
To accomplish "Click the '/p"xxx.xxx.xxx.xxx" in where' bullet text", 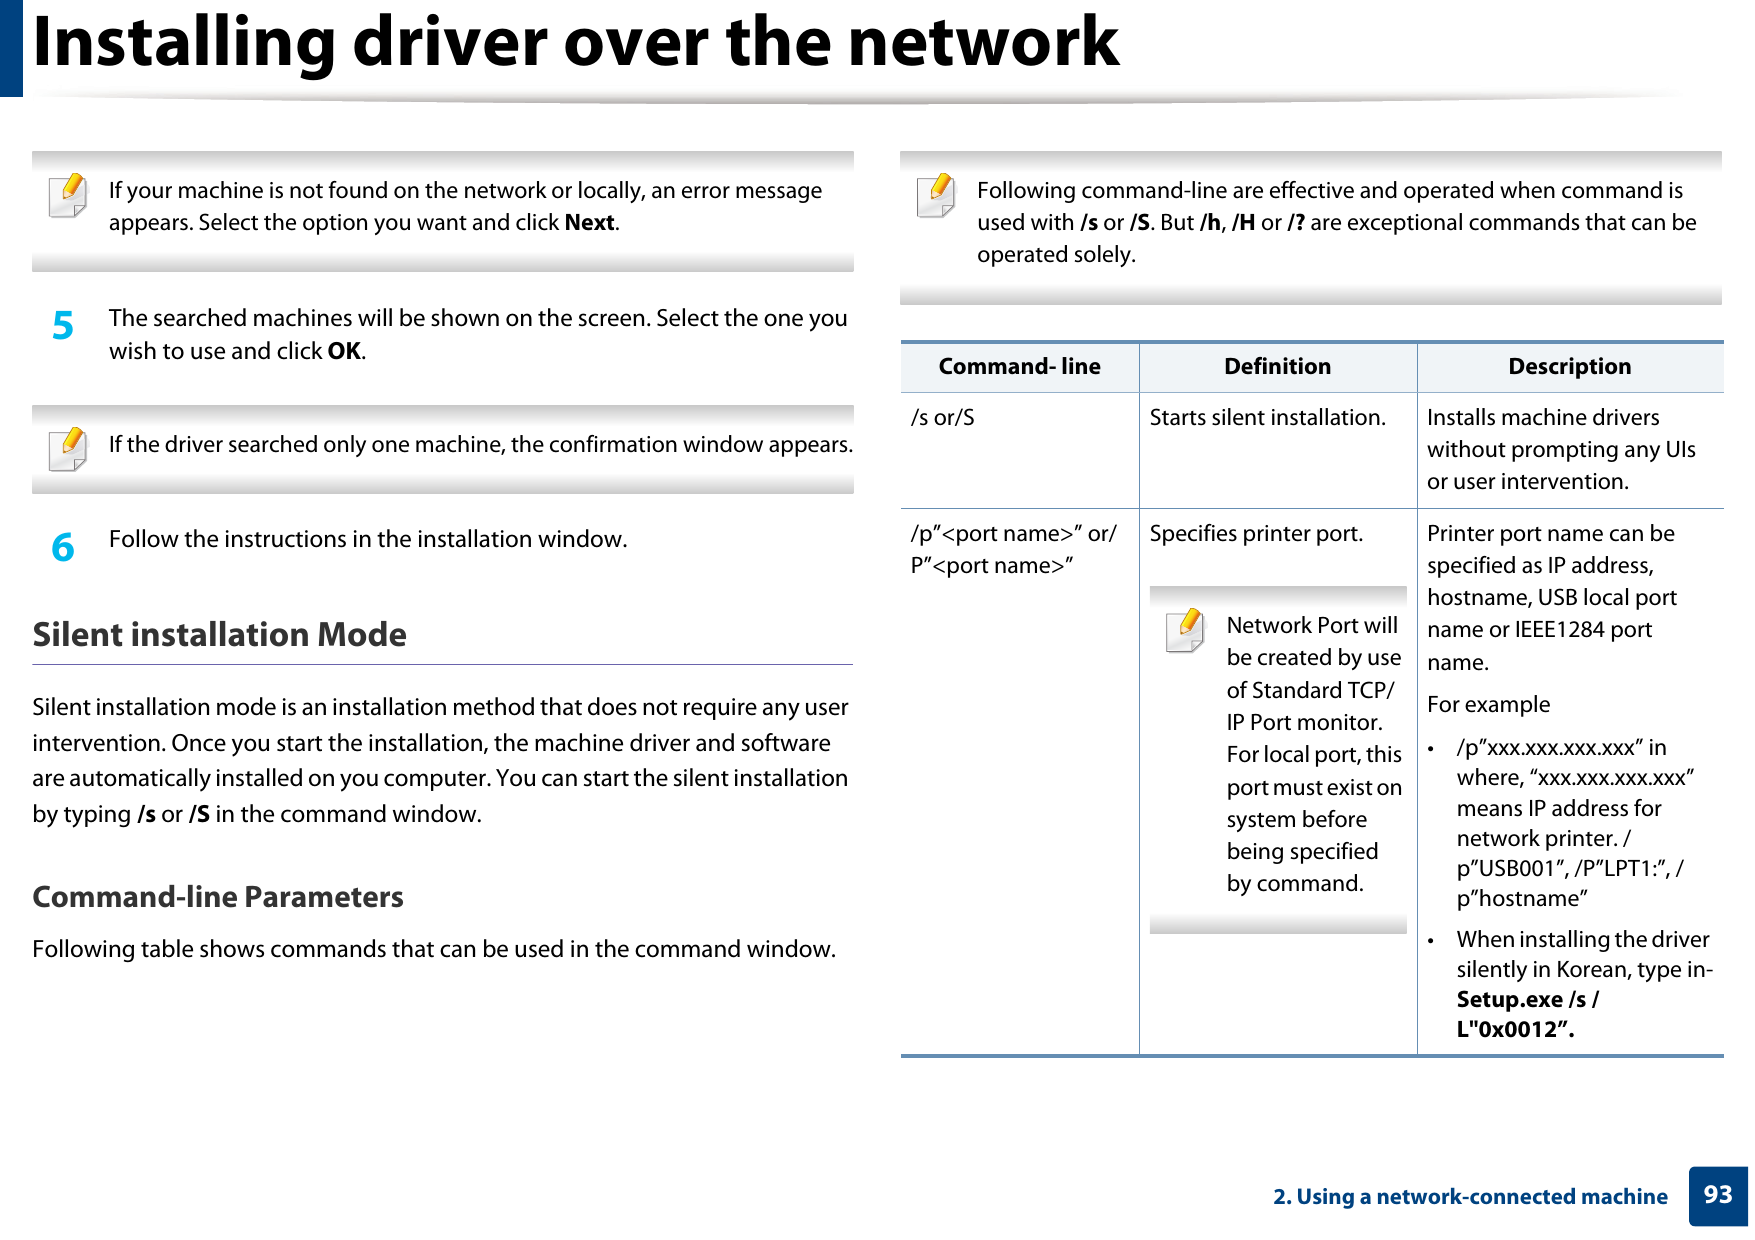I will (1575, 823).
